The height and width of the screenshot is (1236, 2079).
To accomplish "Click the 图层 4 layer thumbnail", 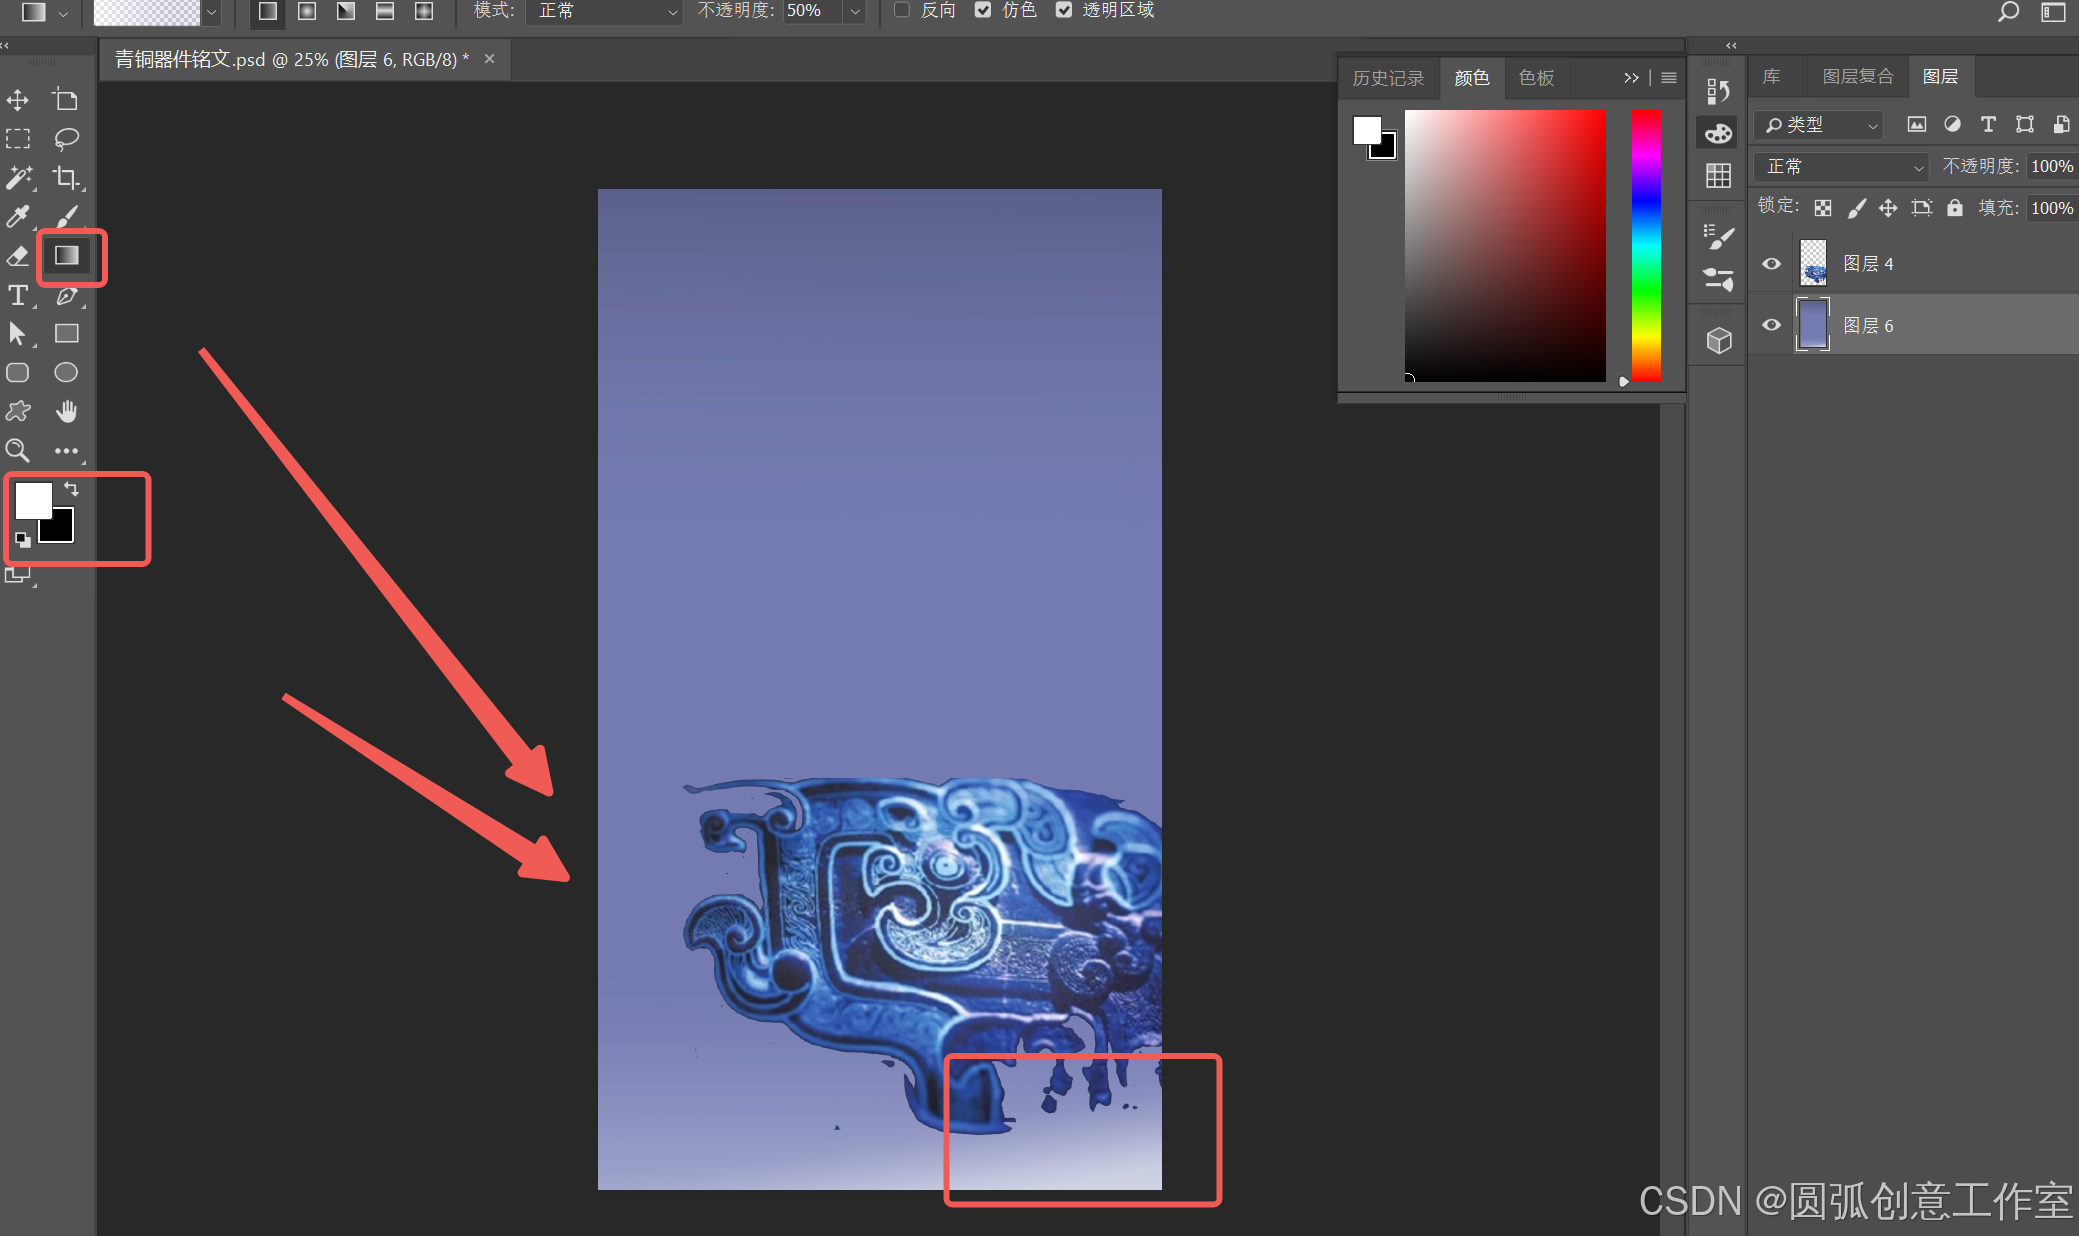I will tap(1813, 264).
